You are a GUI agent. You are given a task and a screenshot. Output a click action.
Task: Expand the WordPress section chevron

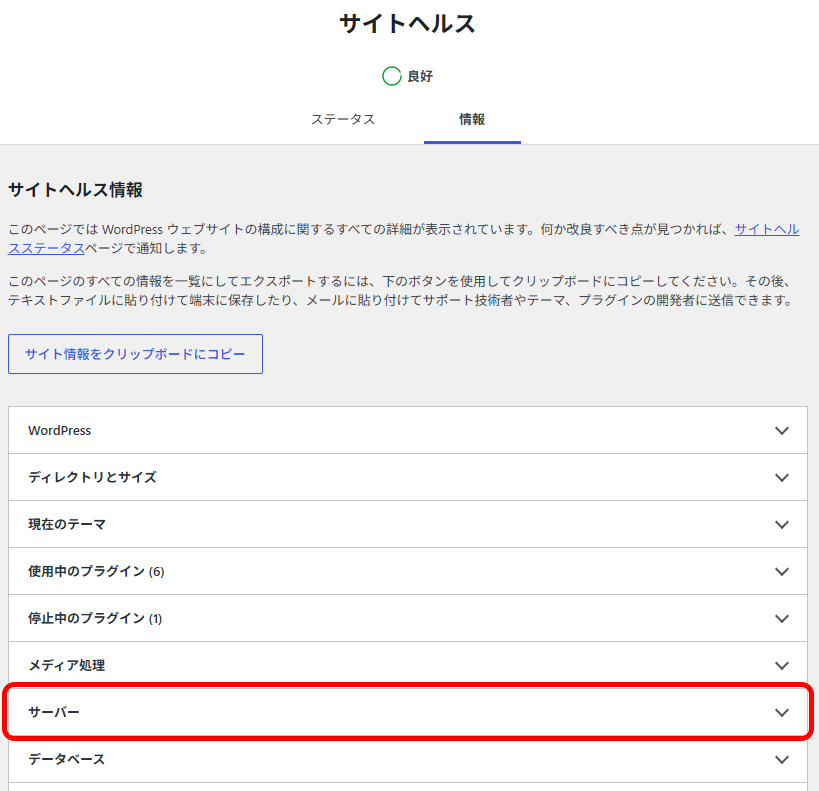tap(782, 431)
